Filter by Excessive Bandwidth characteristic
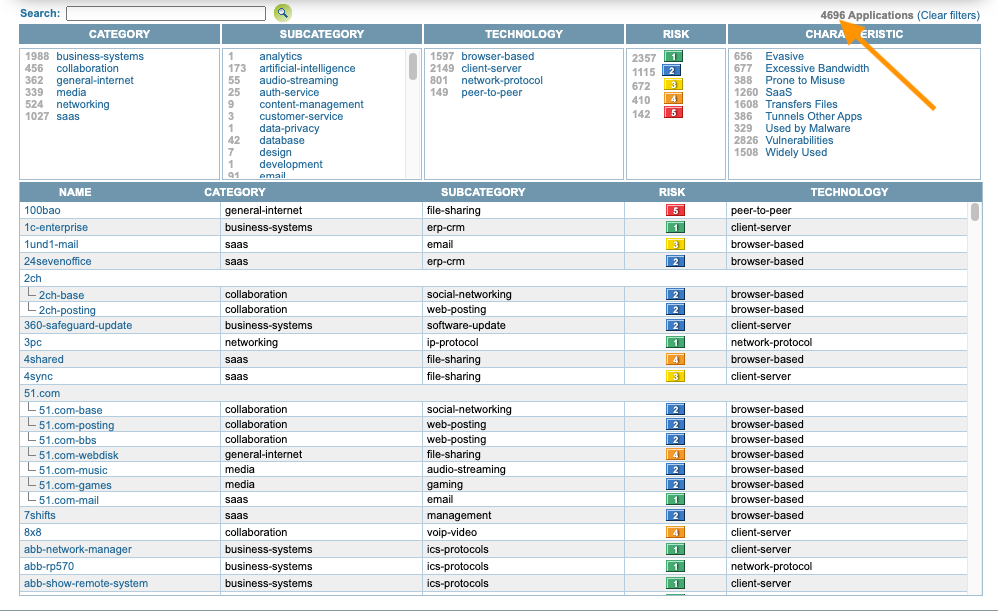998x615 pixels. tap(817, 68)
